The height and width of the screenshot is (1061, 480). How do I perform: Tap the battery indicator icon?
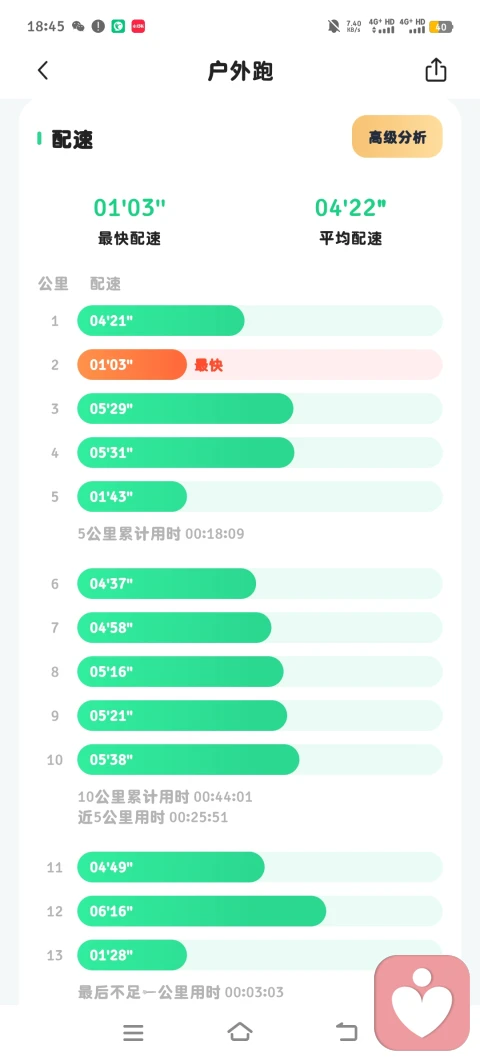[441, 26]
